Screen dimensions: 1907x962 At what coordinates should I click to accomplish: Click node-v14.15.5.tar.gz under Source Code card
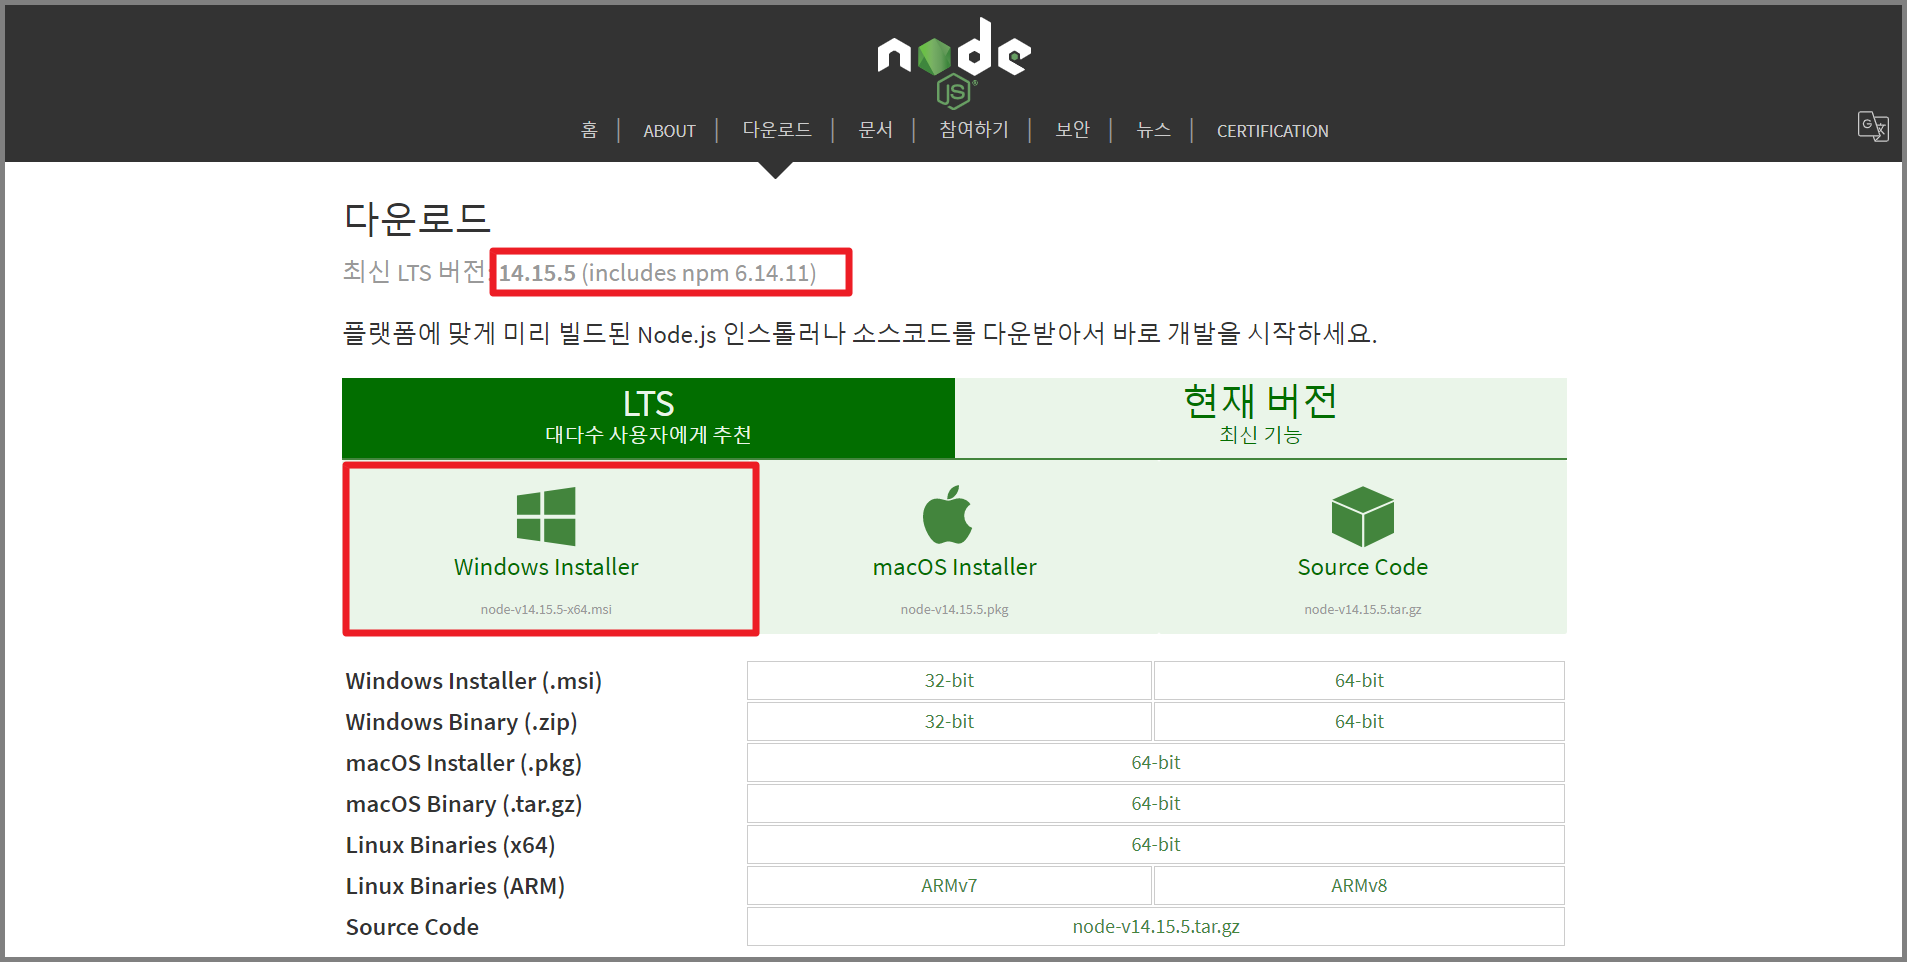coord(1363,609)
